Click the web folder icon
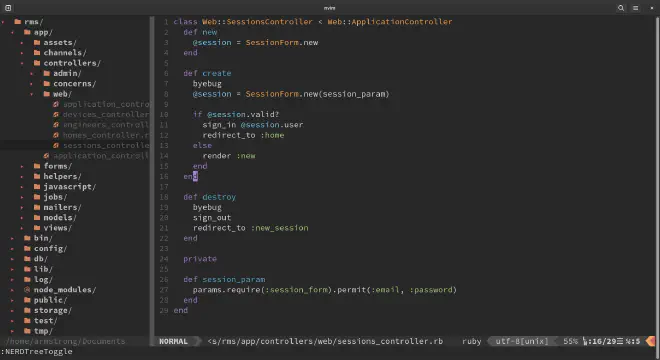 click(x=47, y=94)
